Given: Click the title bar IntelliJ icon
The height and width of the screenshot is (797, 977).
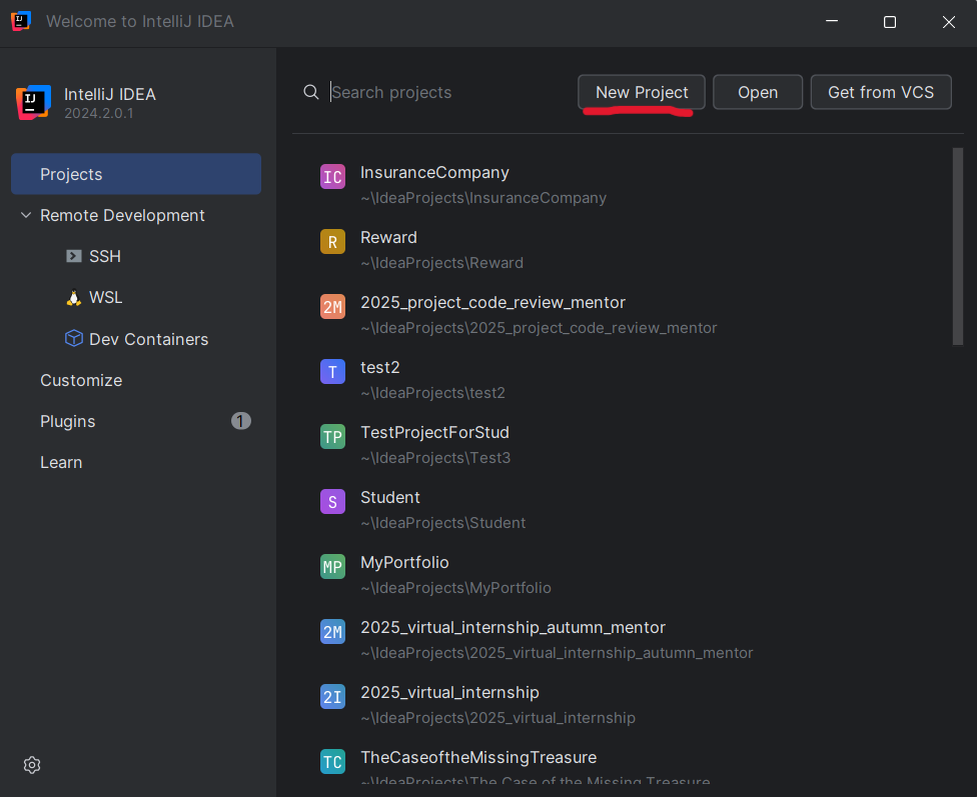Looking at the screenshot, I should (x=21, y=21).
